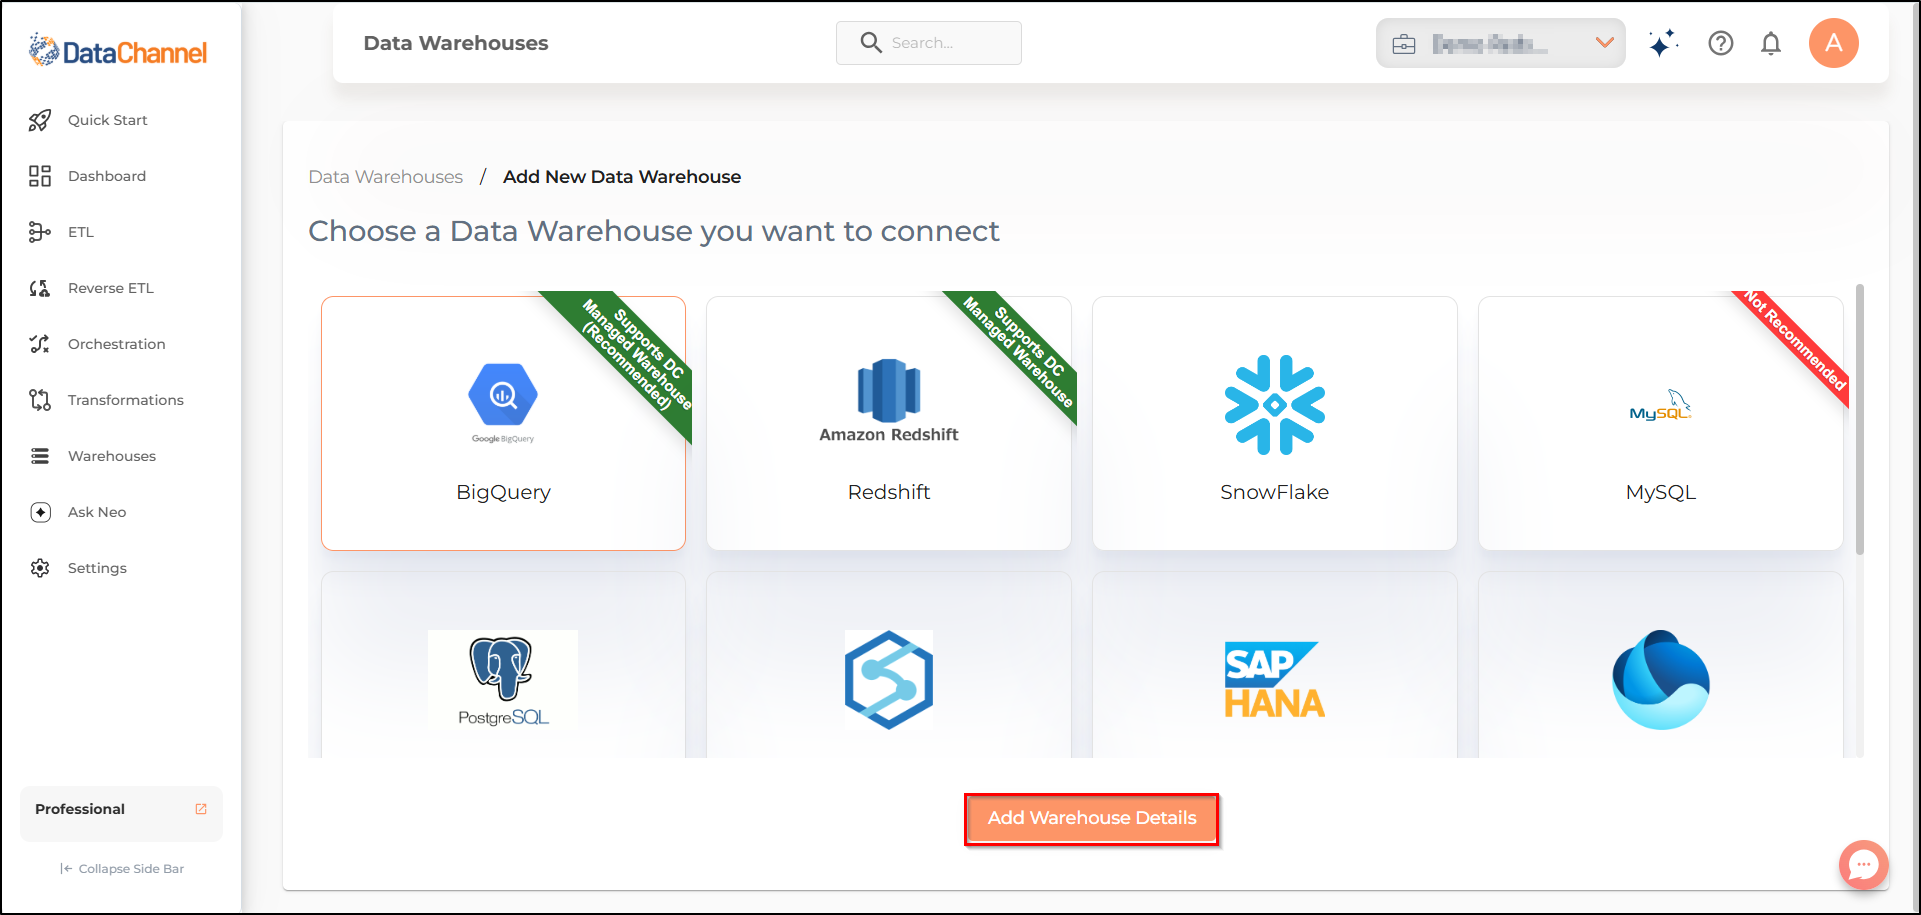
Task: Open the Settings menu item
Action: 97,568
